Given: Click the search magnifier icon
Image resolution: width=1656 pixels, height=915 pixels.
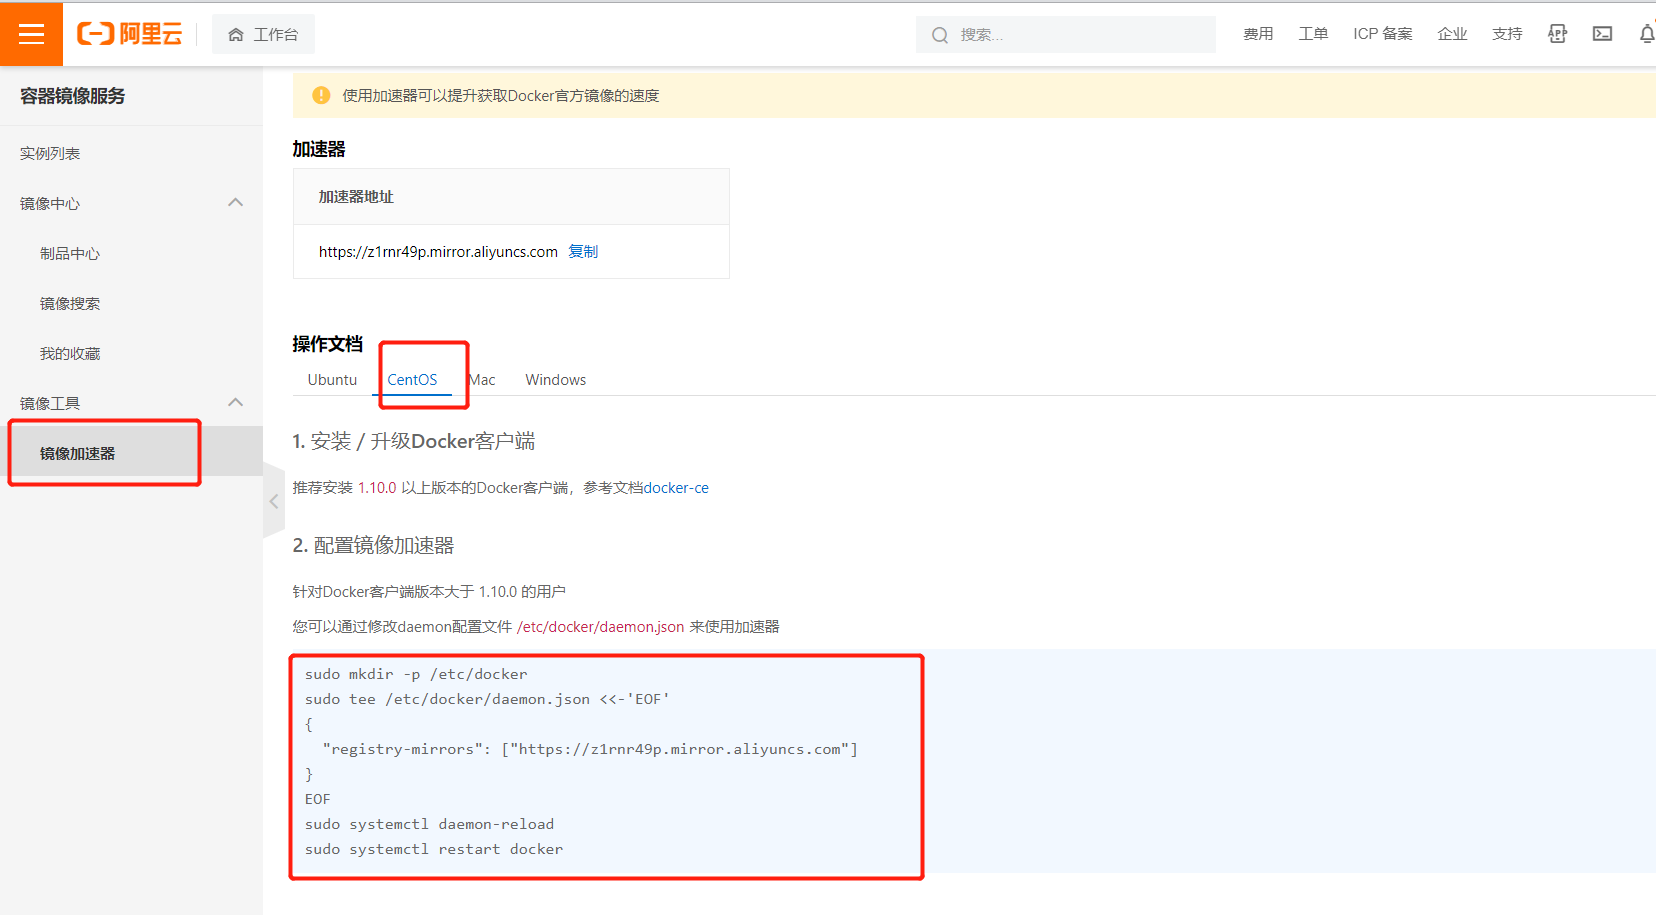Looking at the screenshot, I should pos(940,35).
